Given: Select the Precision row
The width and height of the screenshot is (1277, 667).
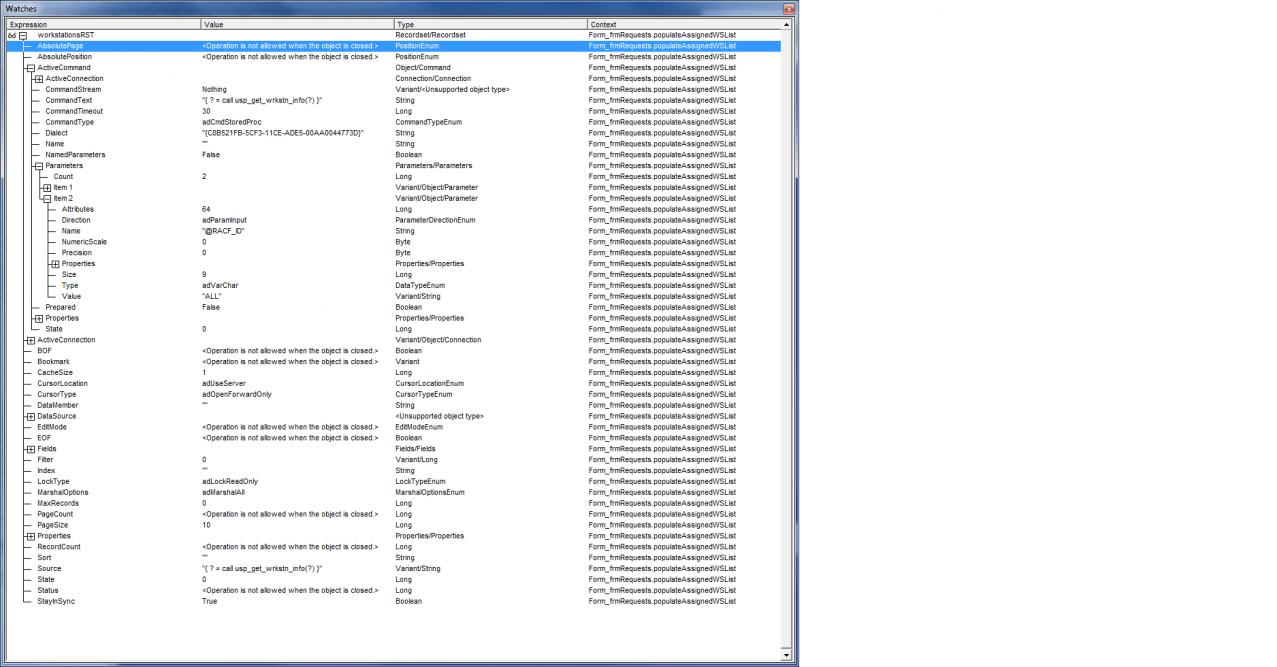Looking at the screenshot, I should click(x=393, y=253).
